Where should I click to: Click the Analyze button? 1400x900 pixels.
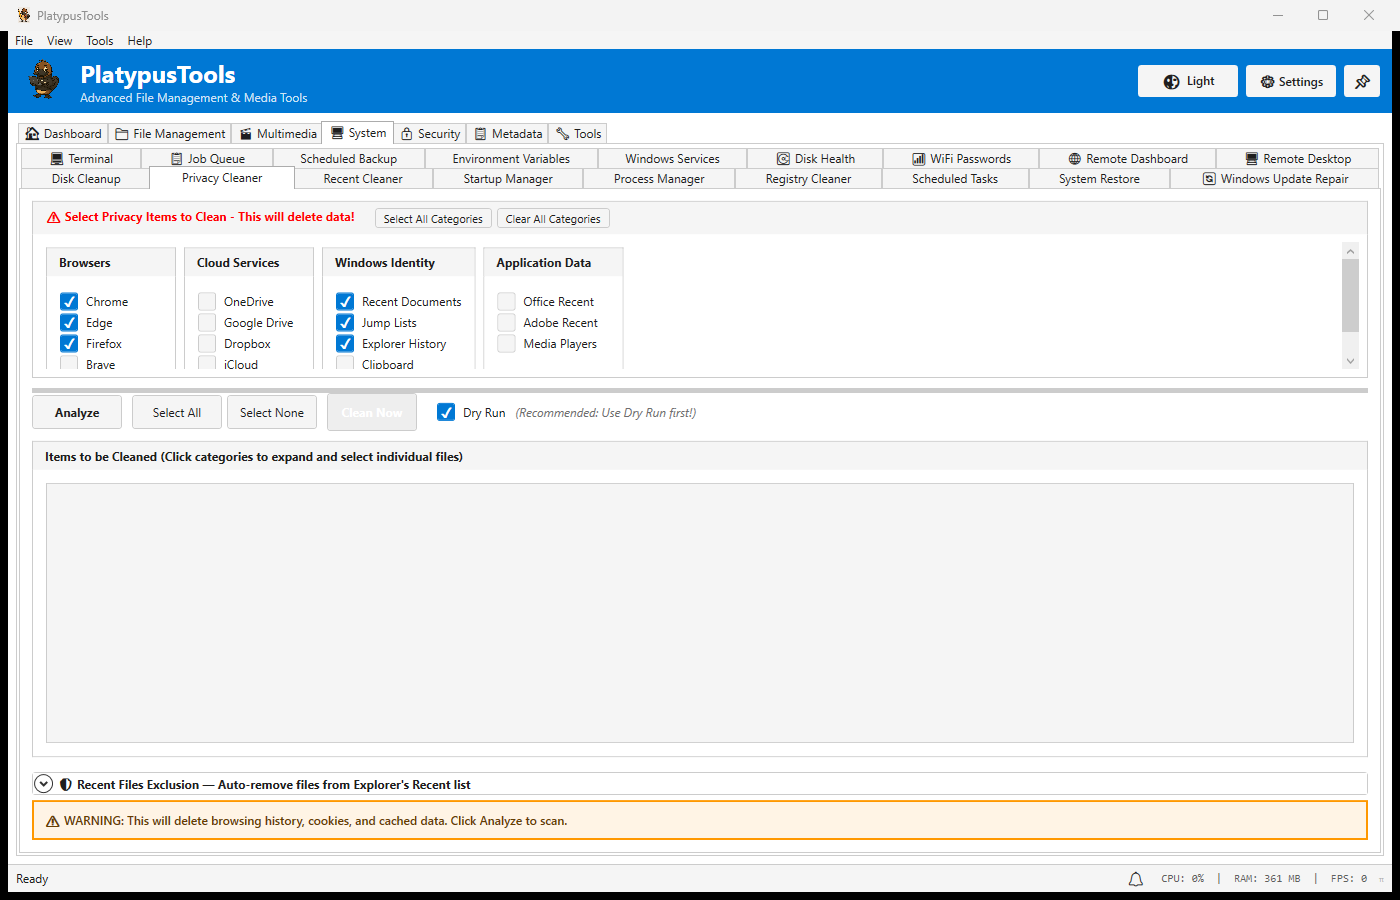coord(77,413)
